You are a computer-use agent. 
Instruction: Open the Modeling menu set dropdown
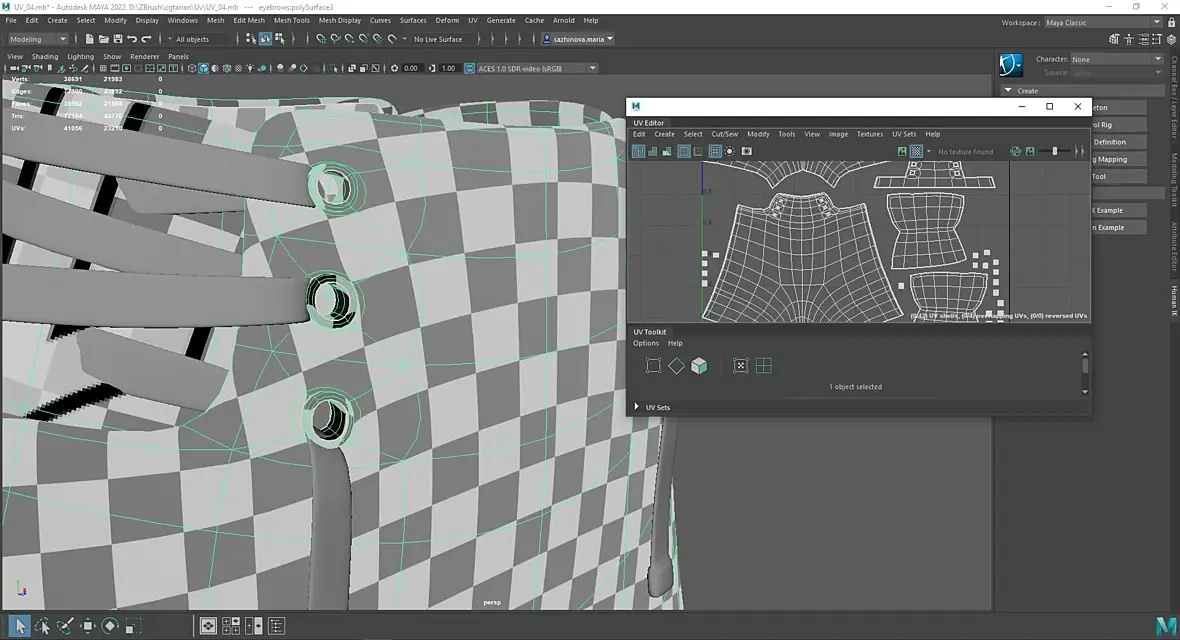click(x=40, y=39)
